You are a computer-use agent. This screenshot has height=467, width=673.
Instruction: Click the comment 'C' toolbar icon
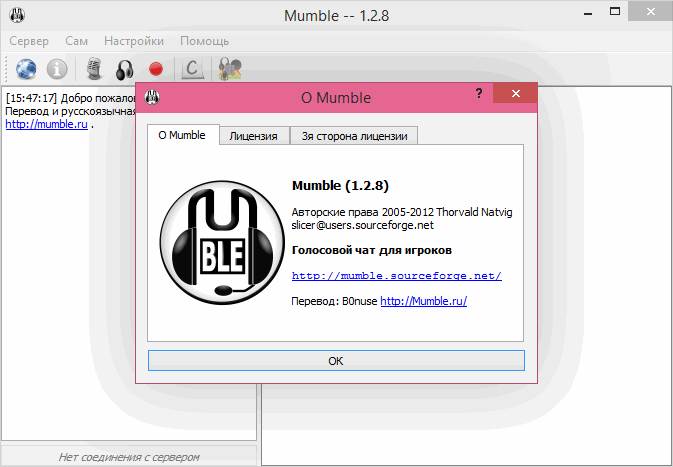click(x=192, y=69)
